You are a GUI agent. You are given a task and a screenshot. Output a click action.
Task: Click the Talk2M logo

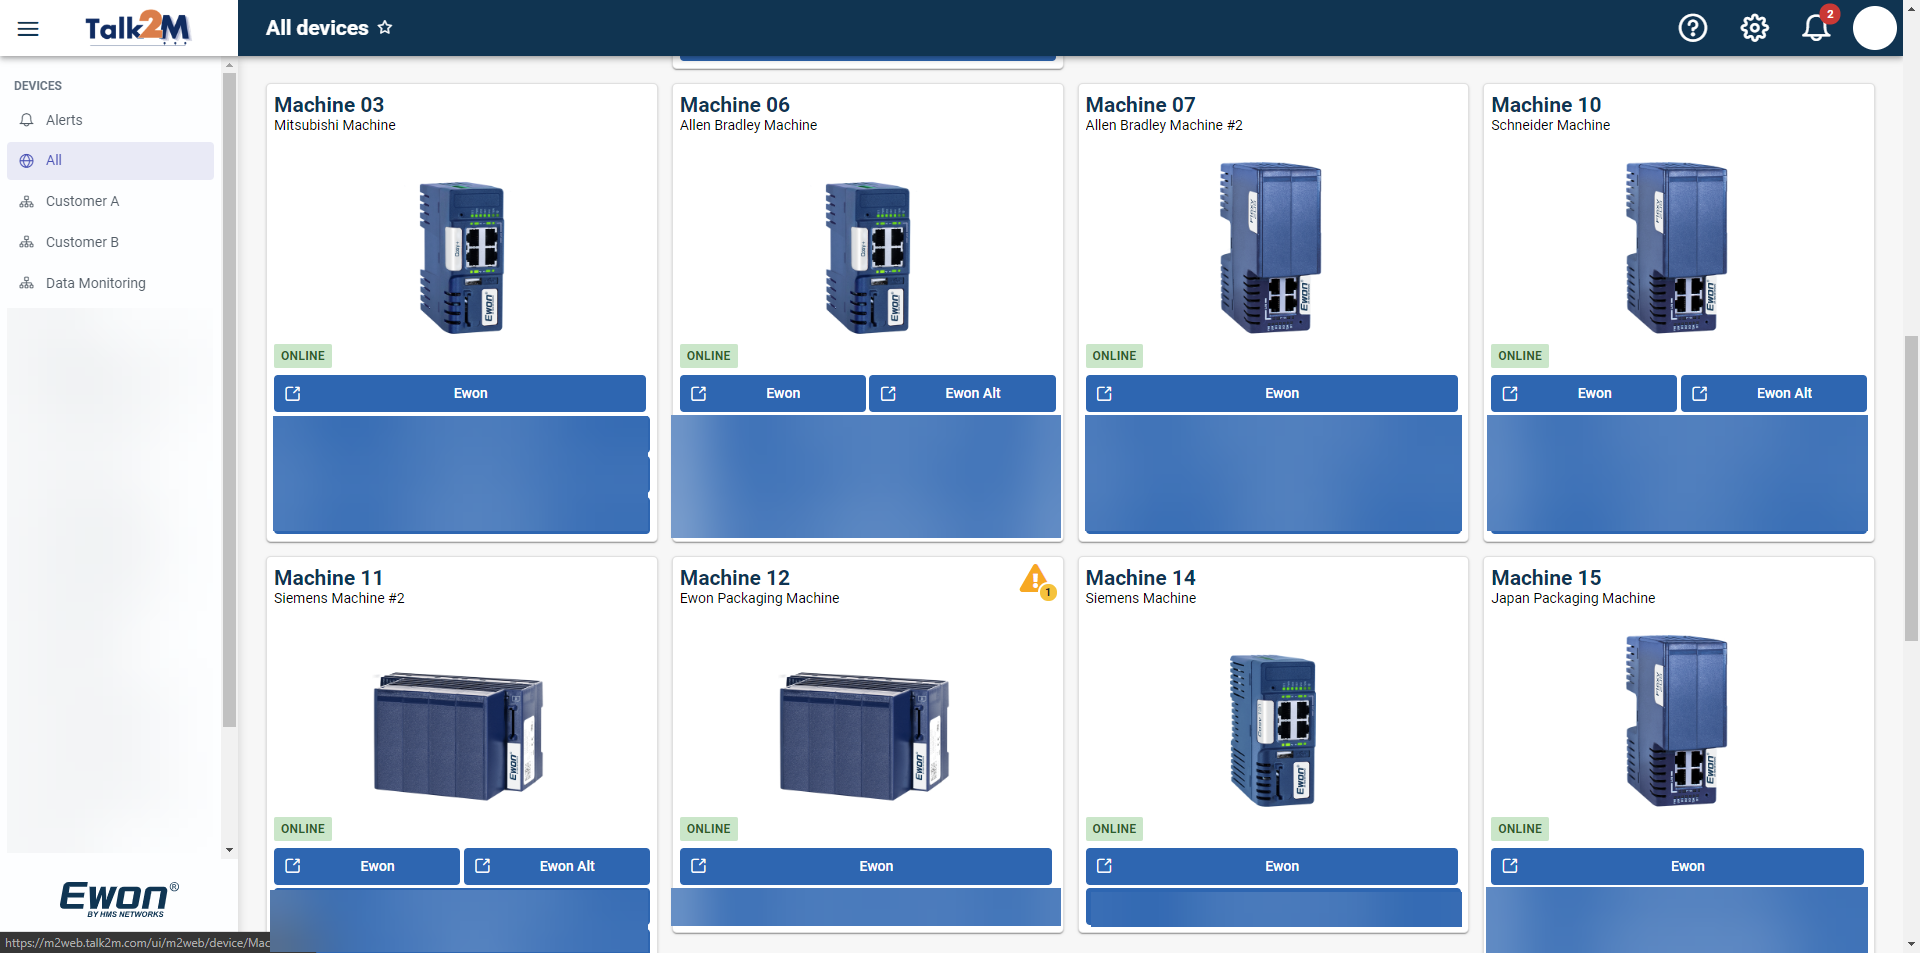click(137, 28)
